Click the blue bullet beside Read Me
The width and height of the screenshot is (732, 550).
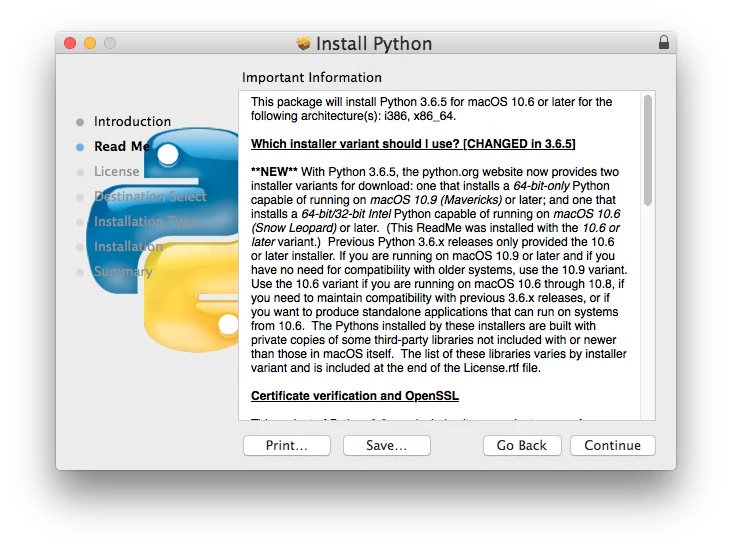pyautogui.click(x=80, y=147)
